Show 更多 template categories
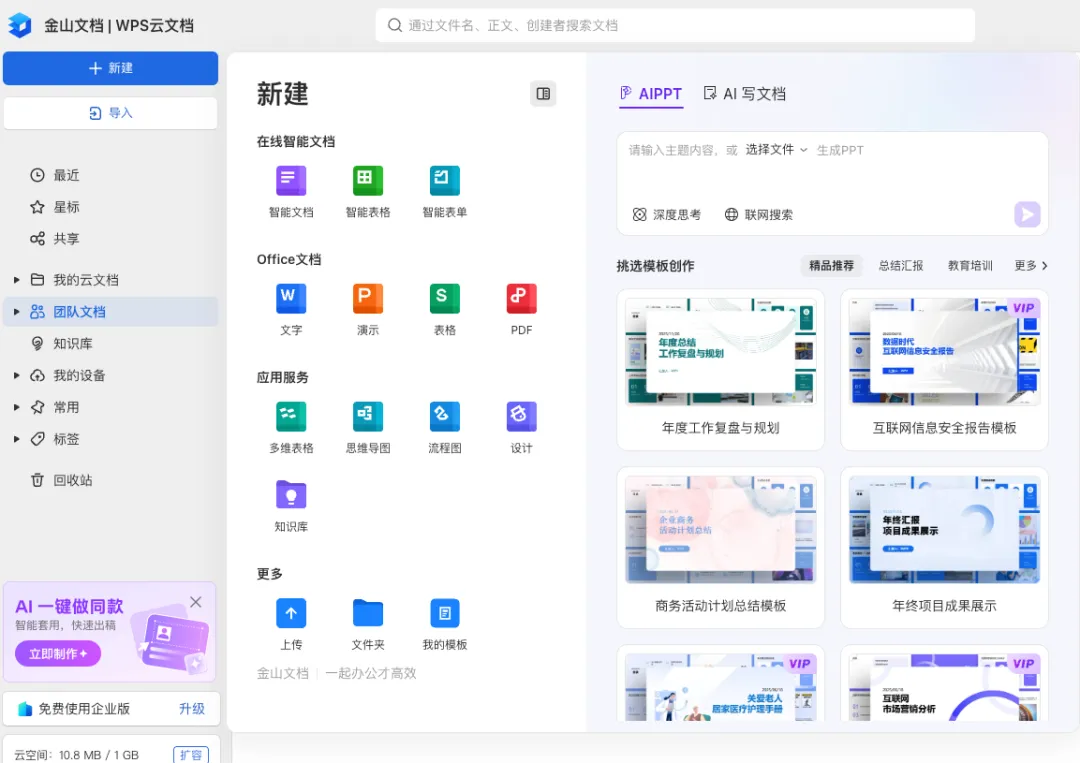This screenshot has width=1080, height=763. pyautogui.click(x=1031, y=265)
